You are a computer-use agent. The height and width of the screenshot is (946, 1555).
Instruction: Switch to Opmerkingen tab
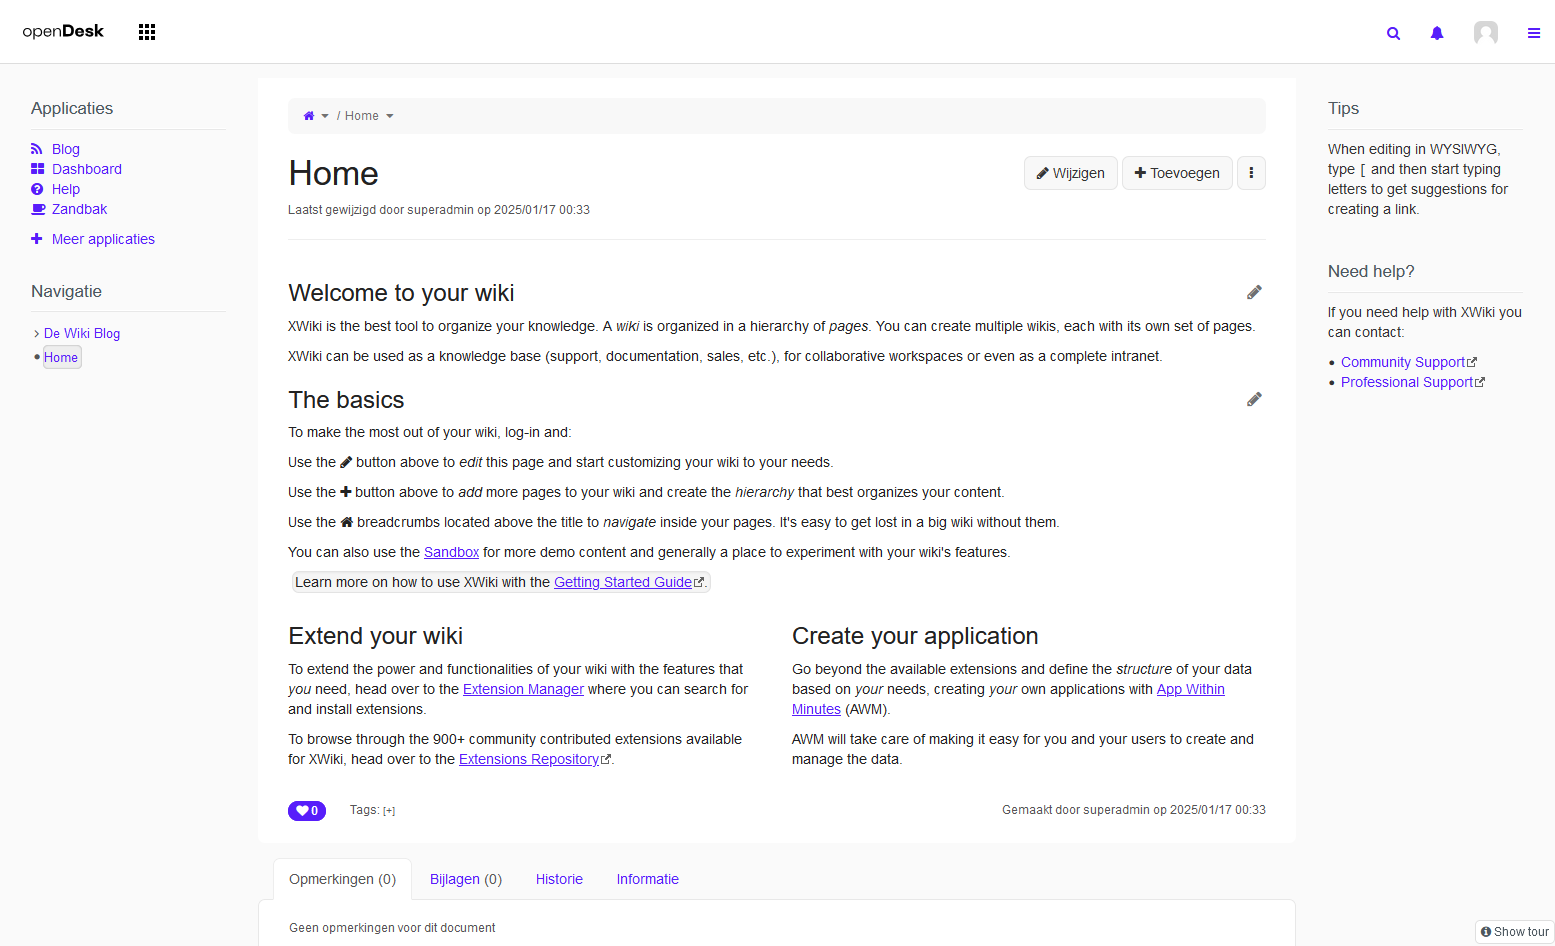(x=342, y=879)
